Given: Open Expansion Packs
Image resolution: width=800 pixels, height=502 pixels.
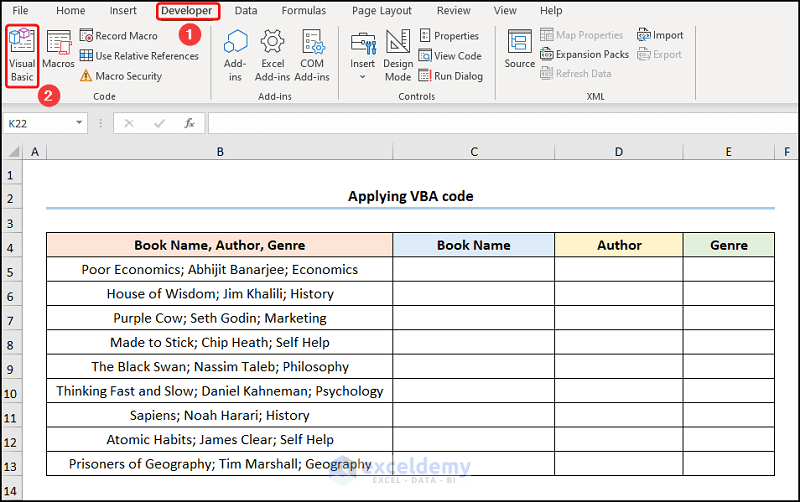Looking at the screenshot, I should (x=584, y=54).
